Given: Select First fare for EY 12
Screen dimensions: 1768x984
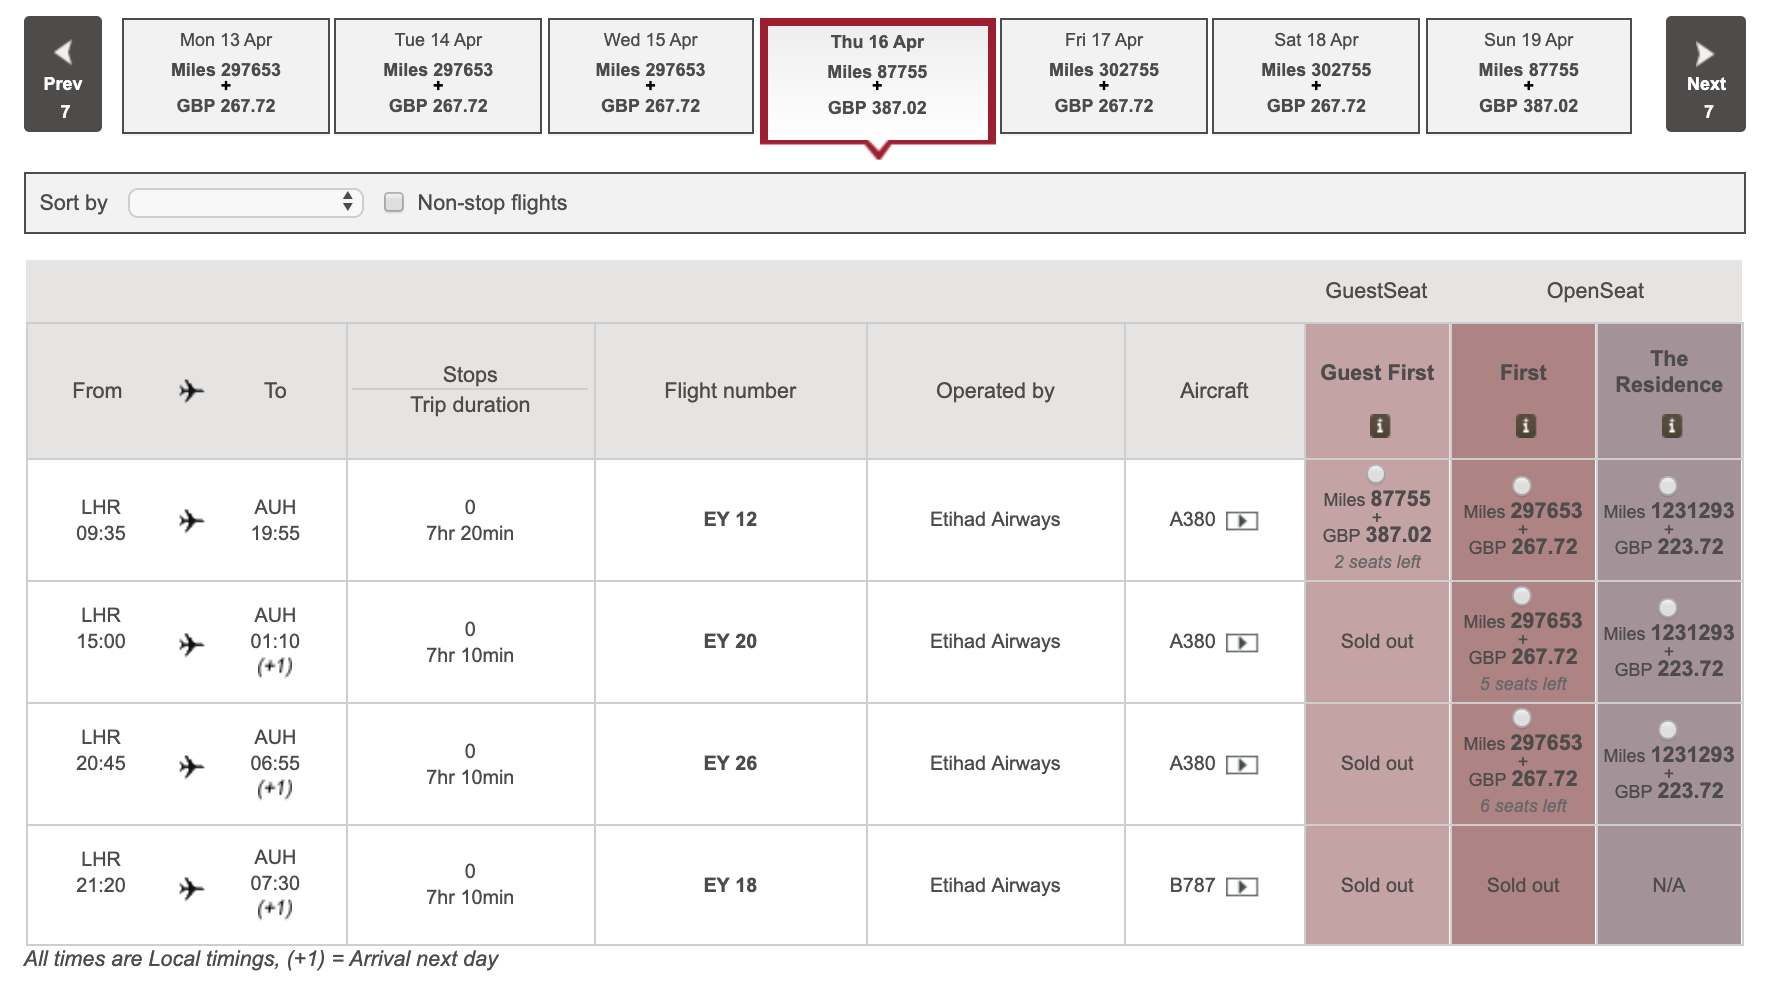Looking at the screenshot, I should click(1522, 486).
